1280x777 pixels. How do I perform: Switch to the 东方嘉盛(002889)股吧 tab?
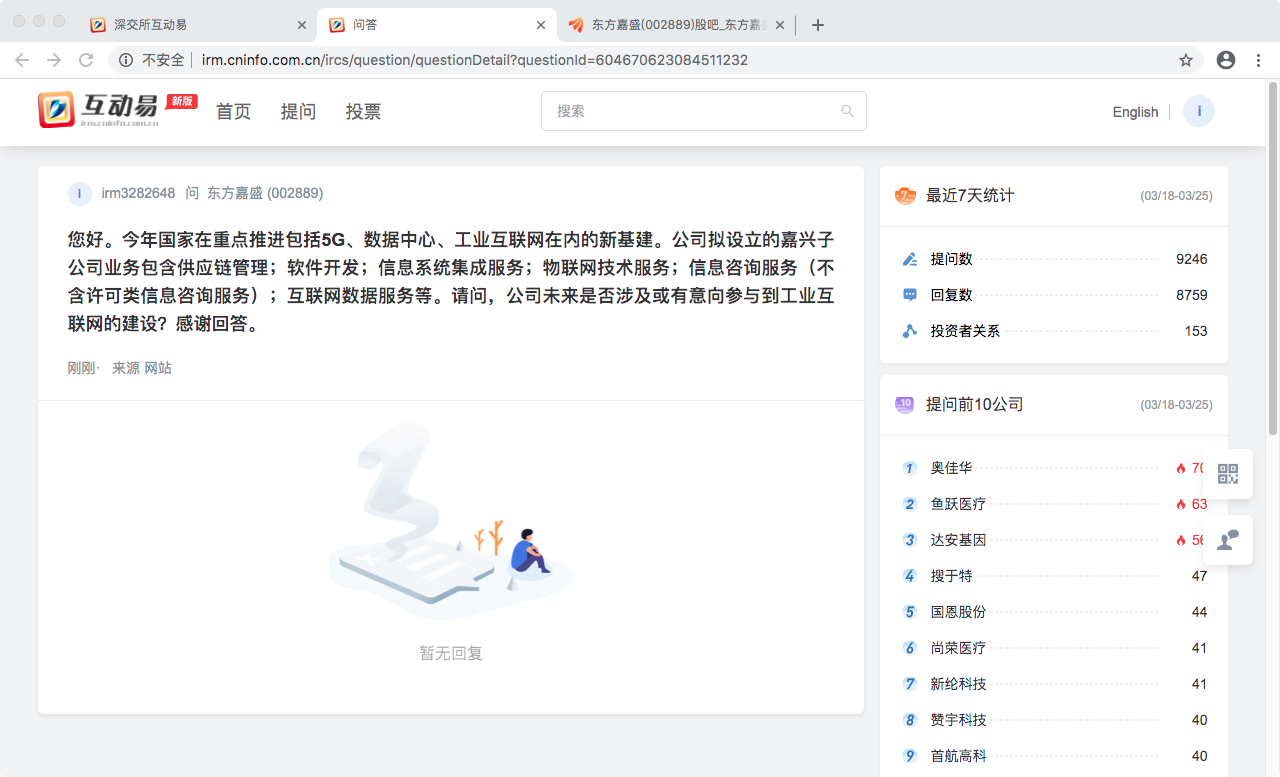click(675, 25)
